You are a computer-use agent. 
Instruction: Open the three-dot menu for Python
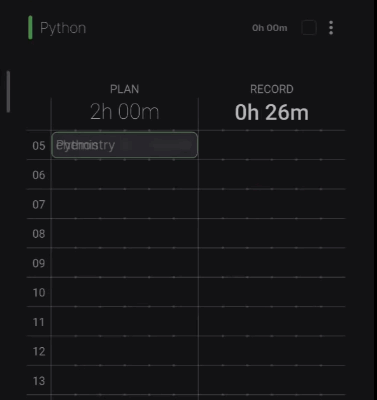click(x=331, y=28)
